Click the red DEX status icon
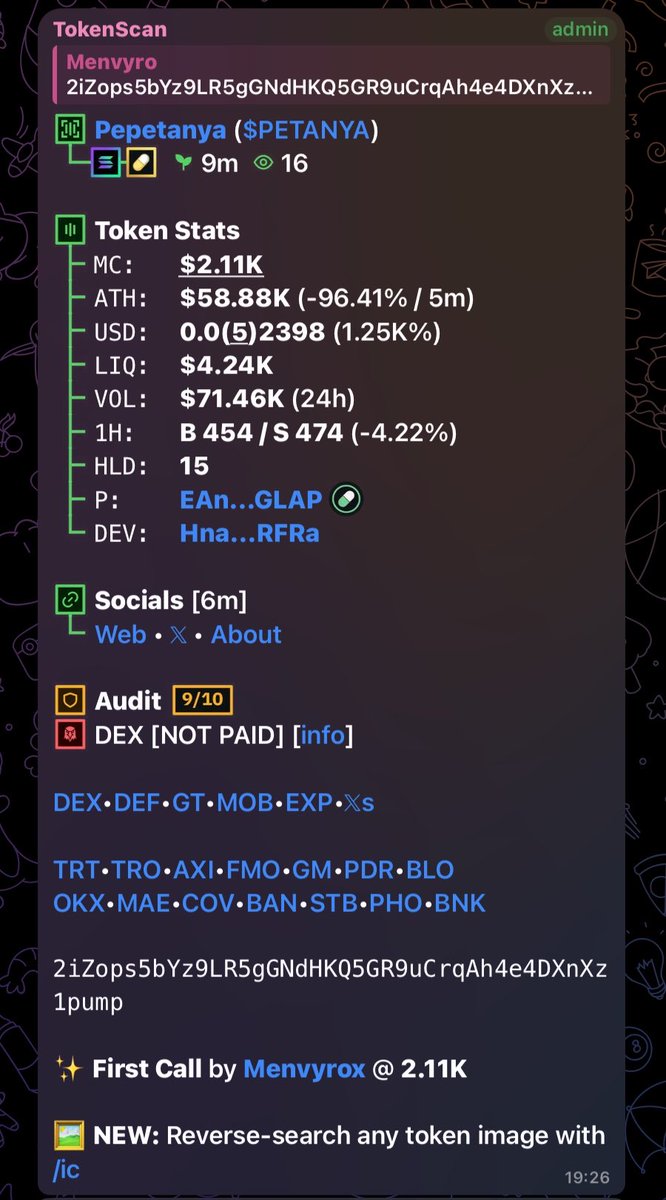 [69, 735]
